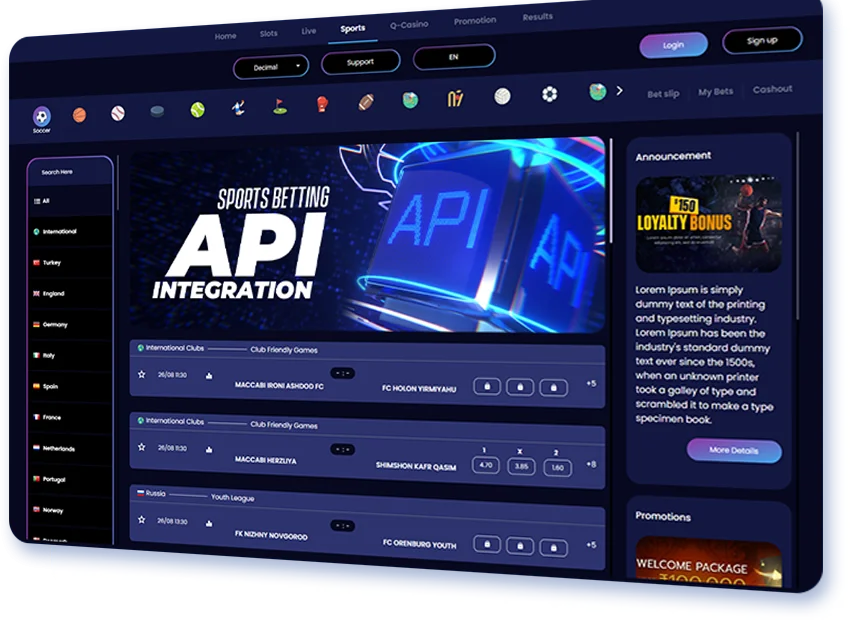Select Germany in the country list
Viewport: 868px width, 620px height.
click(70, 324)
